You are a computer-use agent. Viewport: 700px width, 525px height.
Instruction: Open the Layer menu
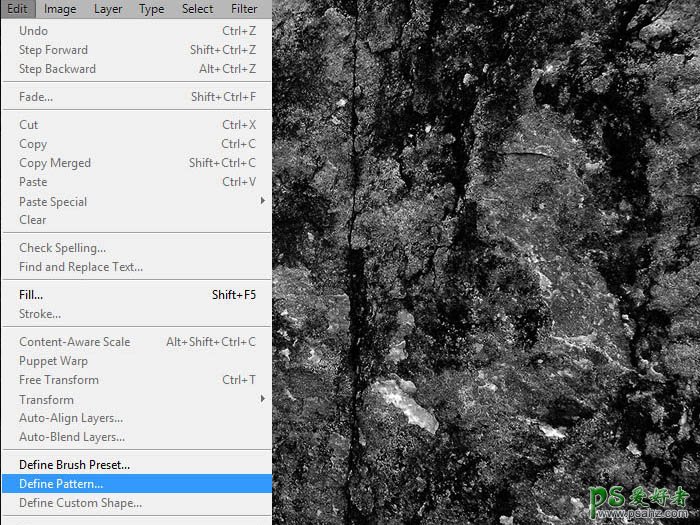pyautogui.click(x=108, y=9)
